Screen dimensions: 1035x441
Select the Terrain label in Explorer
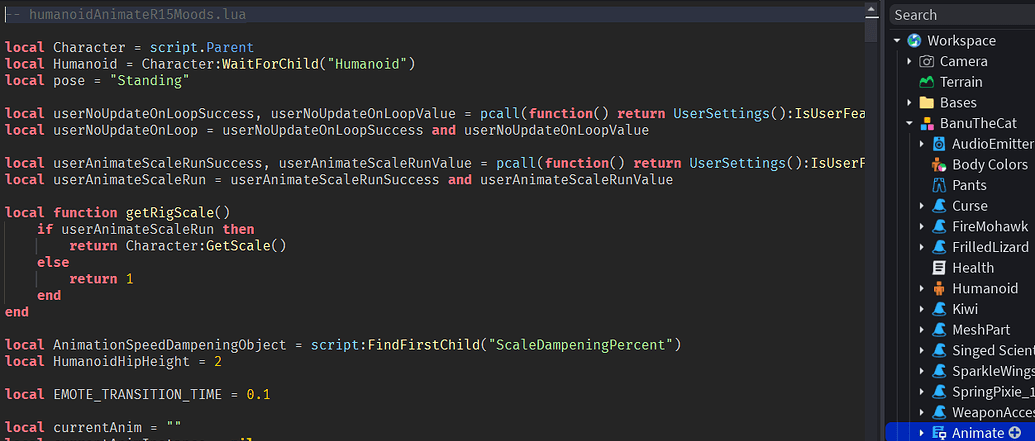961,82
